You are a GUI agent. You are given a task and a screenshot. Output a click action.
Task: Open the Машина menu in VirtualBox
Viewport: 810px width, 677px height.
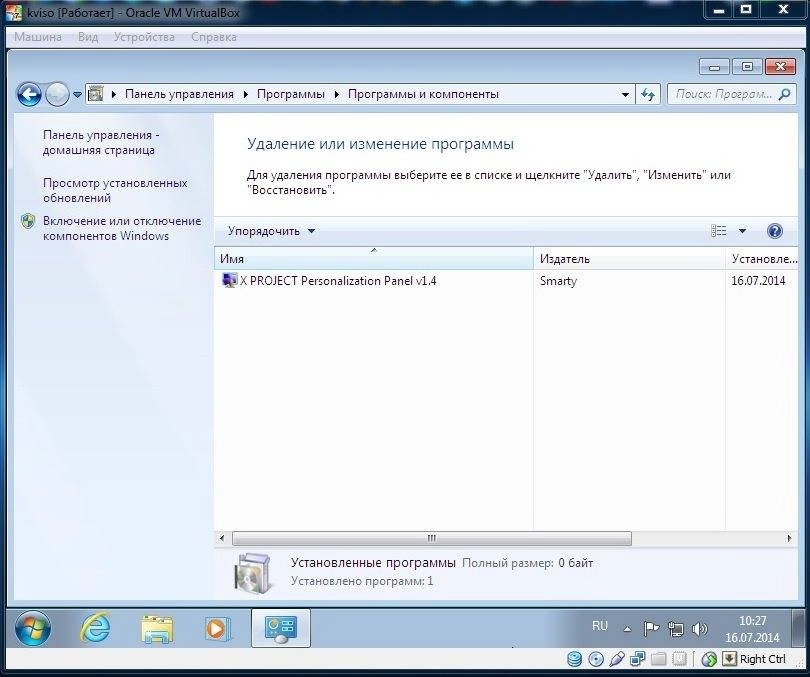pyautogui.click(x=38, y=37)
